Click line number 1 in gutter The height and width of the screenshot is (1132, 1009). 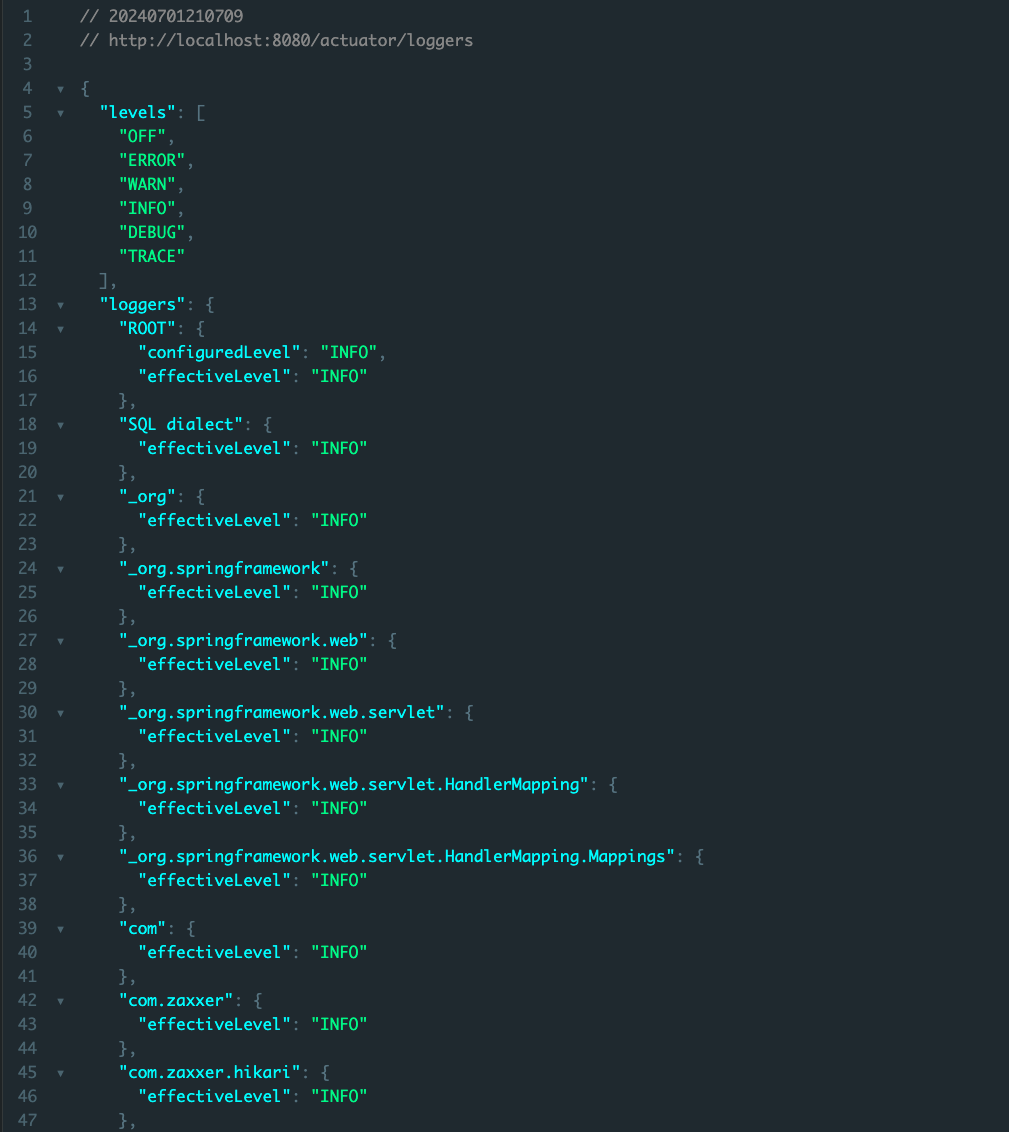(27, 16)
